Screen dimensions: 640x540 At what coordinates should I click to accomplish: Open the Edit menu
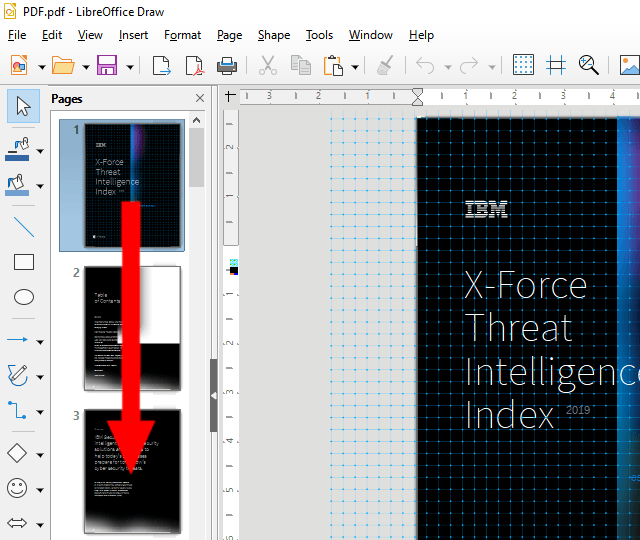point(52,35)
